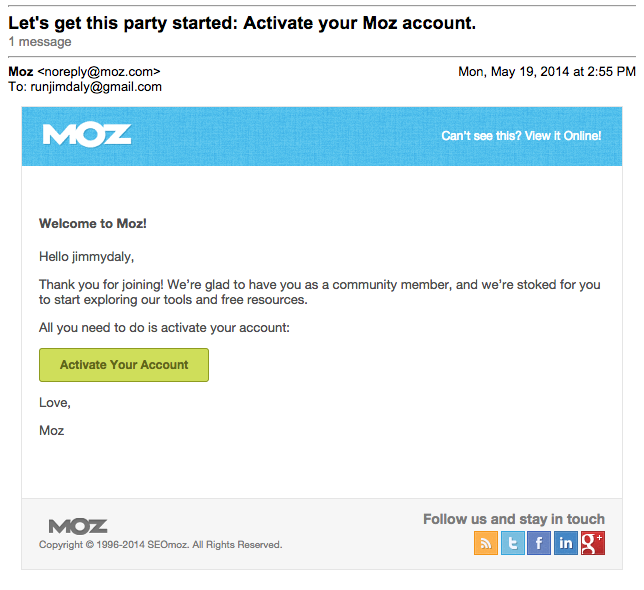Click the Mon, May 19, 2014 timestamp
644x590 pixels.
[546, 71]
